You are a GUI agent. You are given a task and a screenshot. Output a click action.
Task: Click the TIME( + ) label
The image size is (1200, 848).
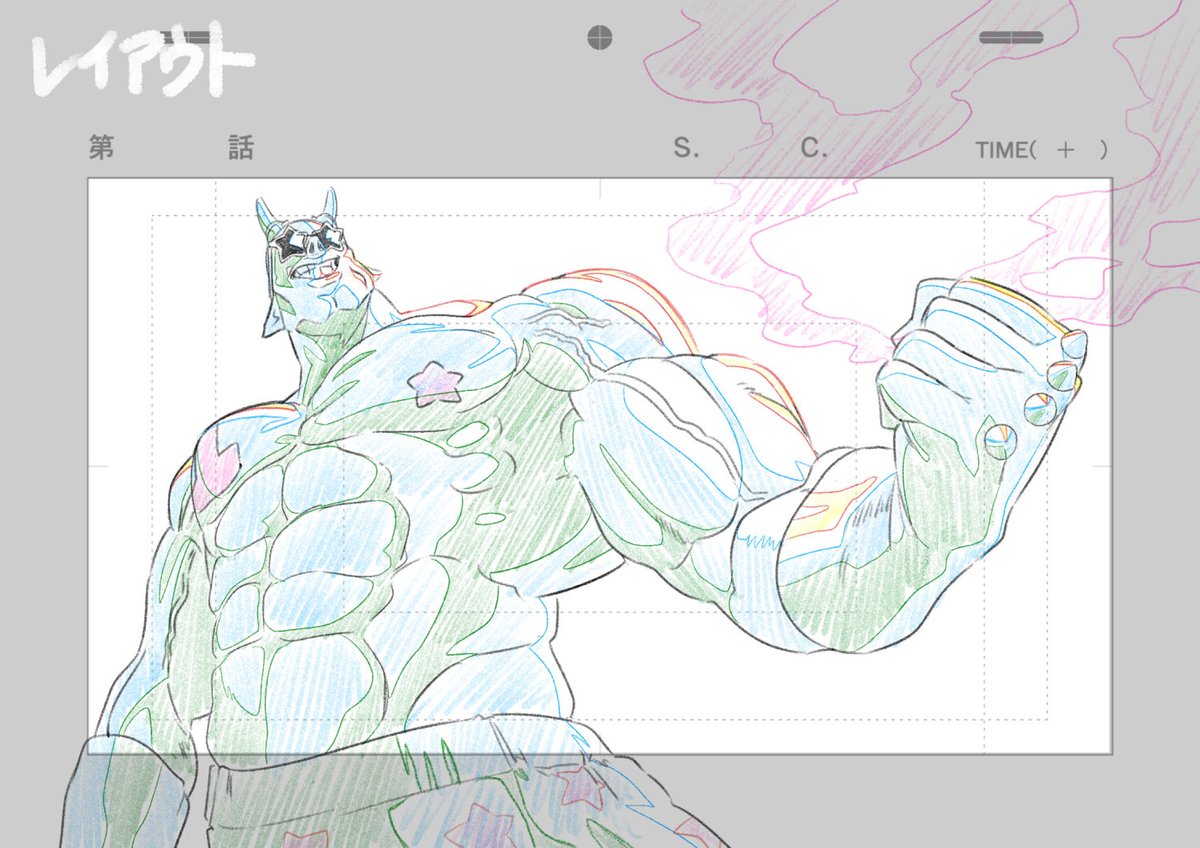pyautogui.click(x=1043, y=150)
